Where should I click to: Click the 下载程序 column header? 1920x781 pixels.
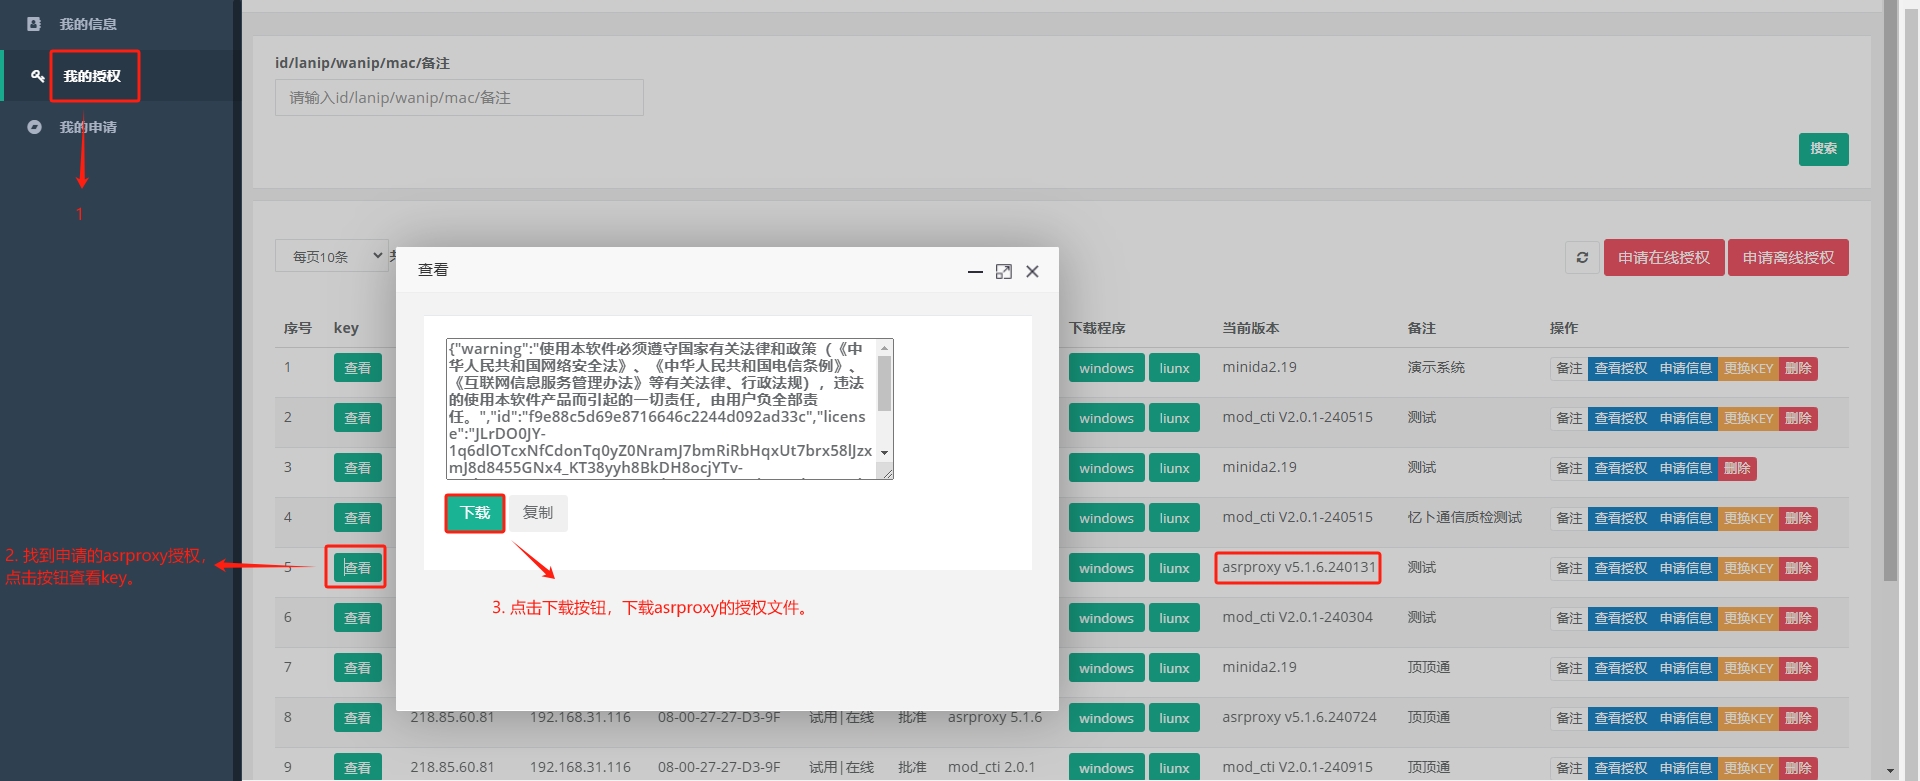pyautogui.click(x=1097, y=328)
